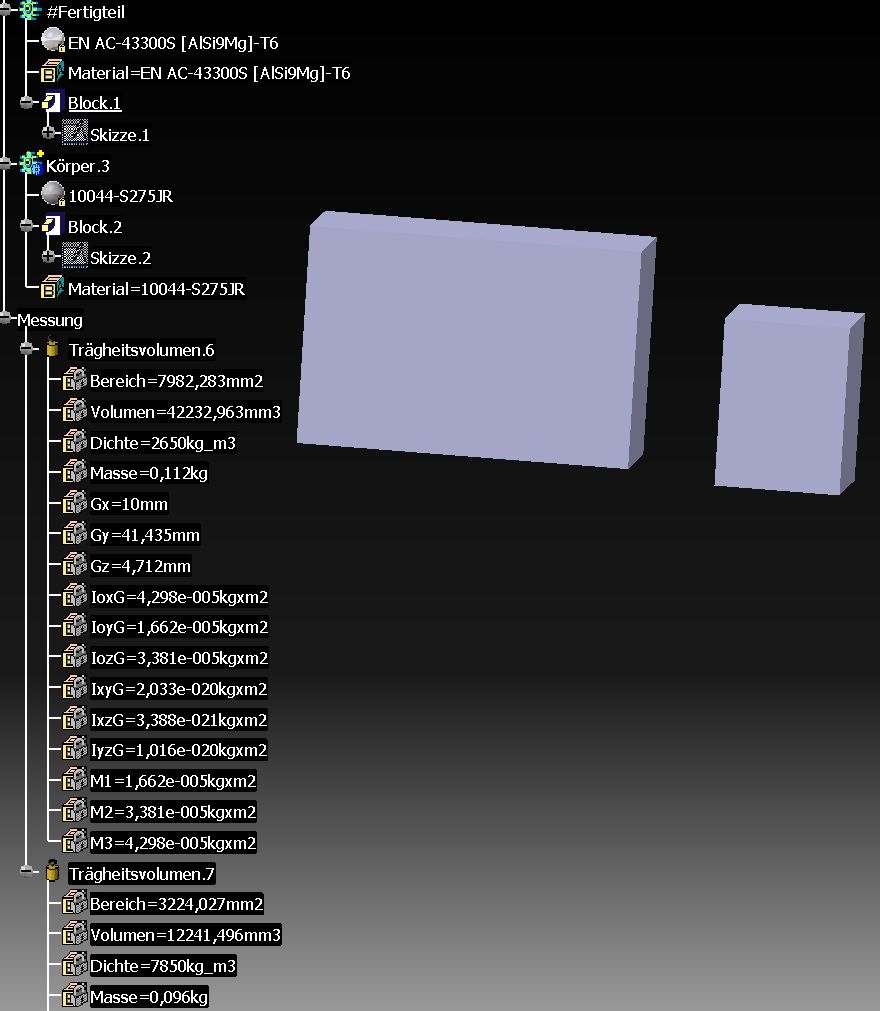Select the EN AC-43300S material sphere icon
This screenshot has height=1011, width=880.
pos(53,40)
